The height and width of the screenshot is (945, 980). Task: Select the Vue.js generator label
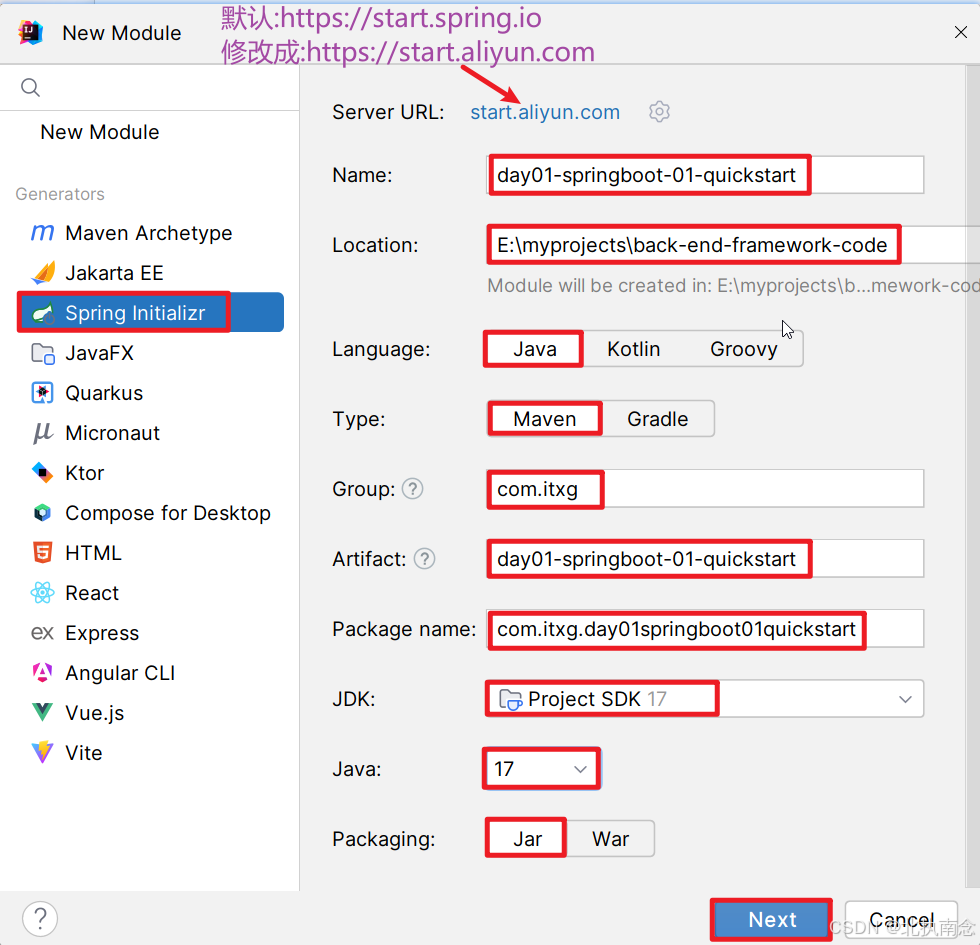pyautogui.click(x=94, y=713)
